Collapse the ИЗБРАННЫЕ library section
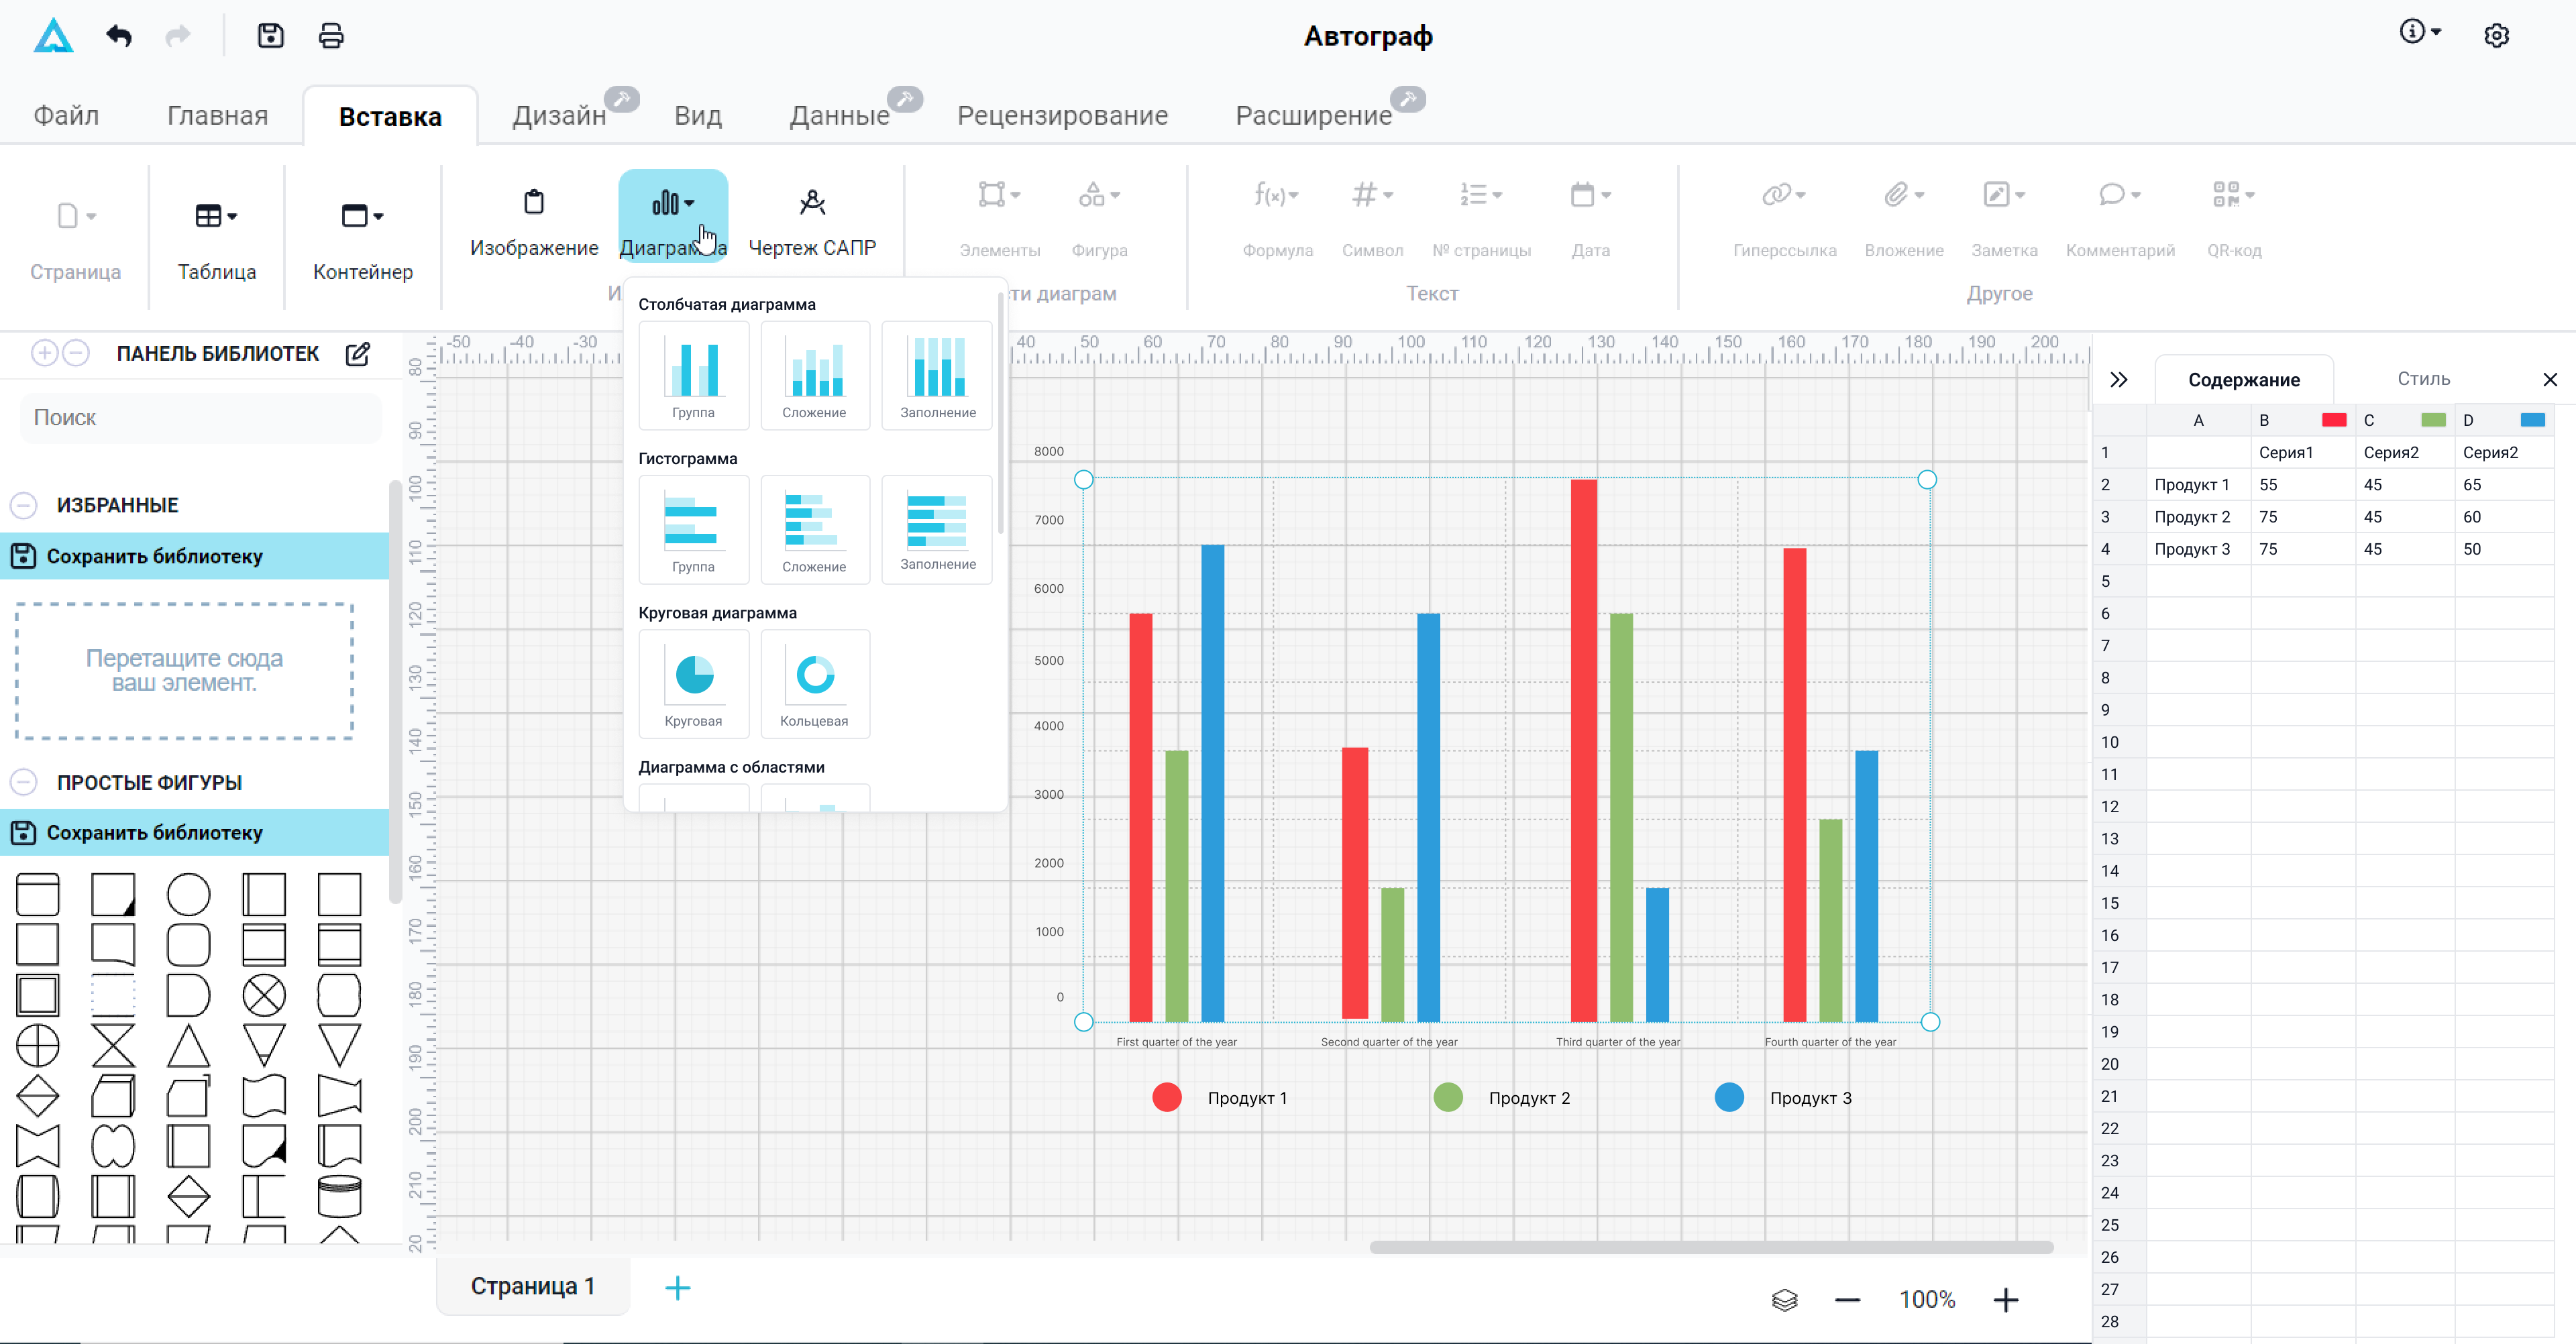This screenshot has height=1344, width=2576. click(x=24, y=505)
